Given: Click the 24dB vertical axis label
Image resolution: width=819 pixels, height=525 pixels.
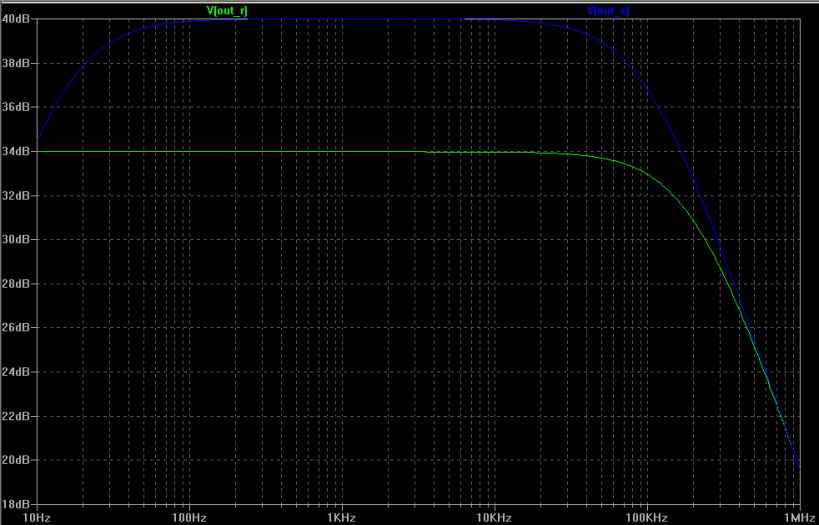Looking at the screenshot, I should pos(16,372).
